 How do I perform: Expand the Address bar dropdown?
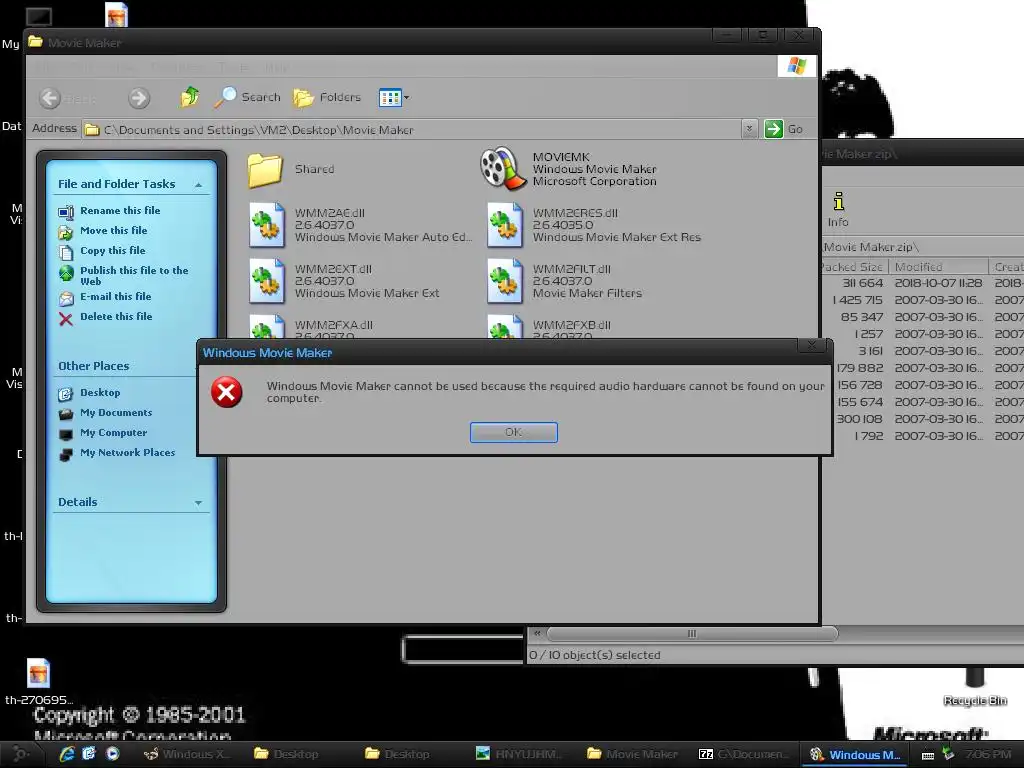point(750,129)
